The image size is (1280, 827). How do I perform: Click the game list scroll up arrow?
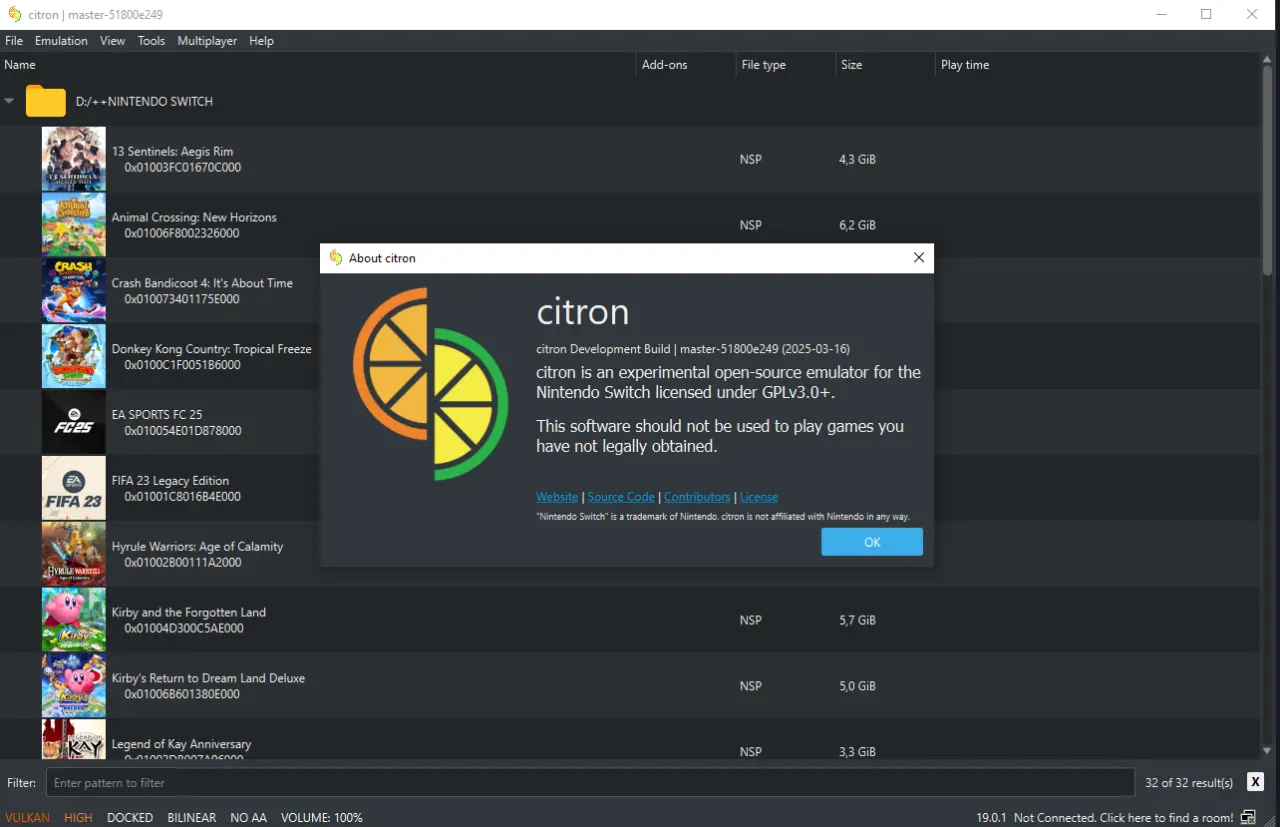[1267, 61]
